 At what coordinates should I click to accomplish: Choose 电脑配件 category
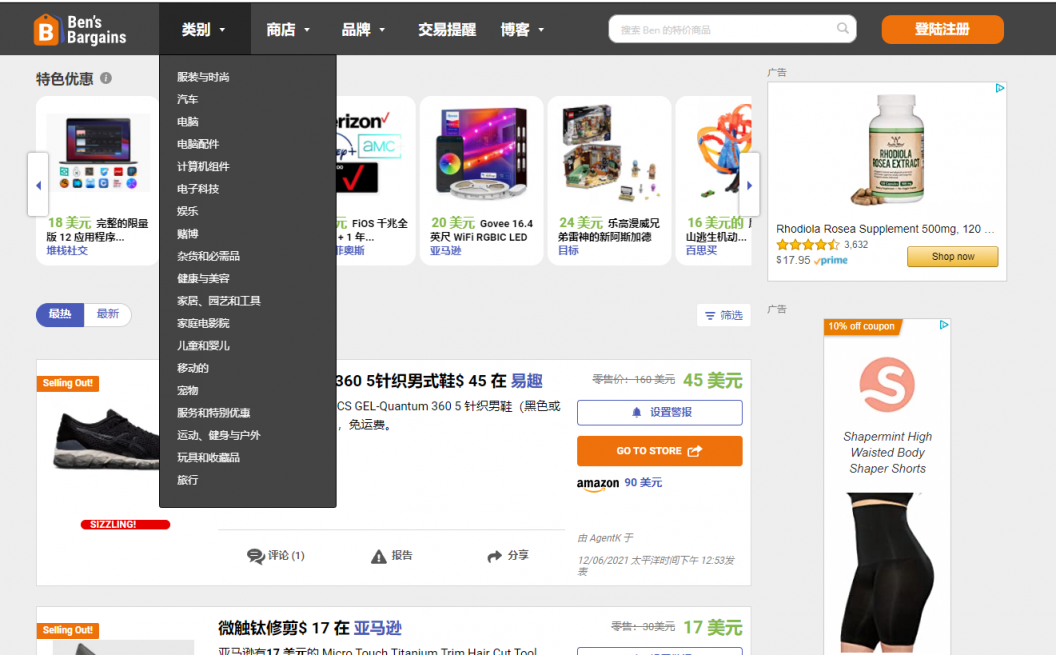pyautogui.click(x=198, y=144)
